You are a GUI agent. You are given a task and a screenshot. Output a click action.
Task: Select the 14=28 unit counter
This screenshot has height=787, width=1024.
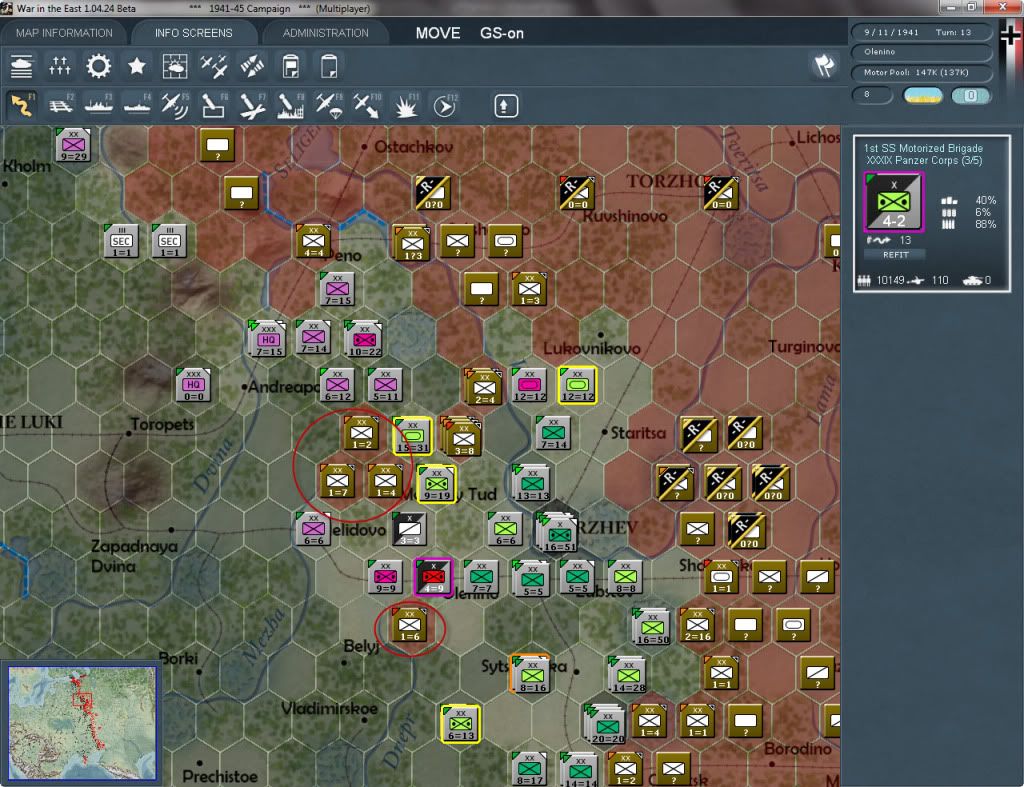tap(628, 675)
